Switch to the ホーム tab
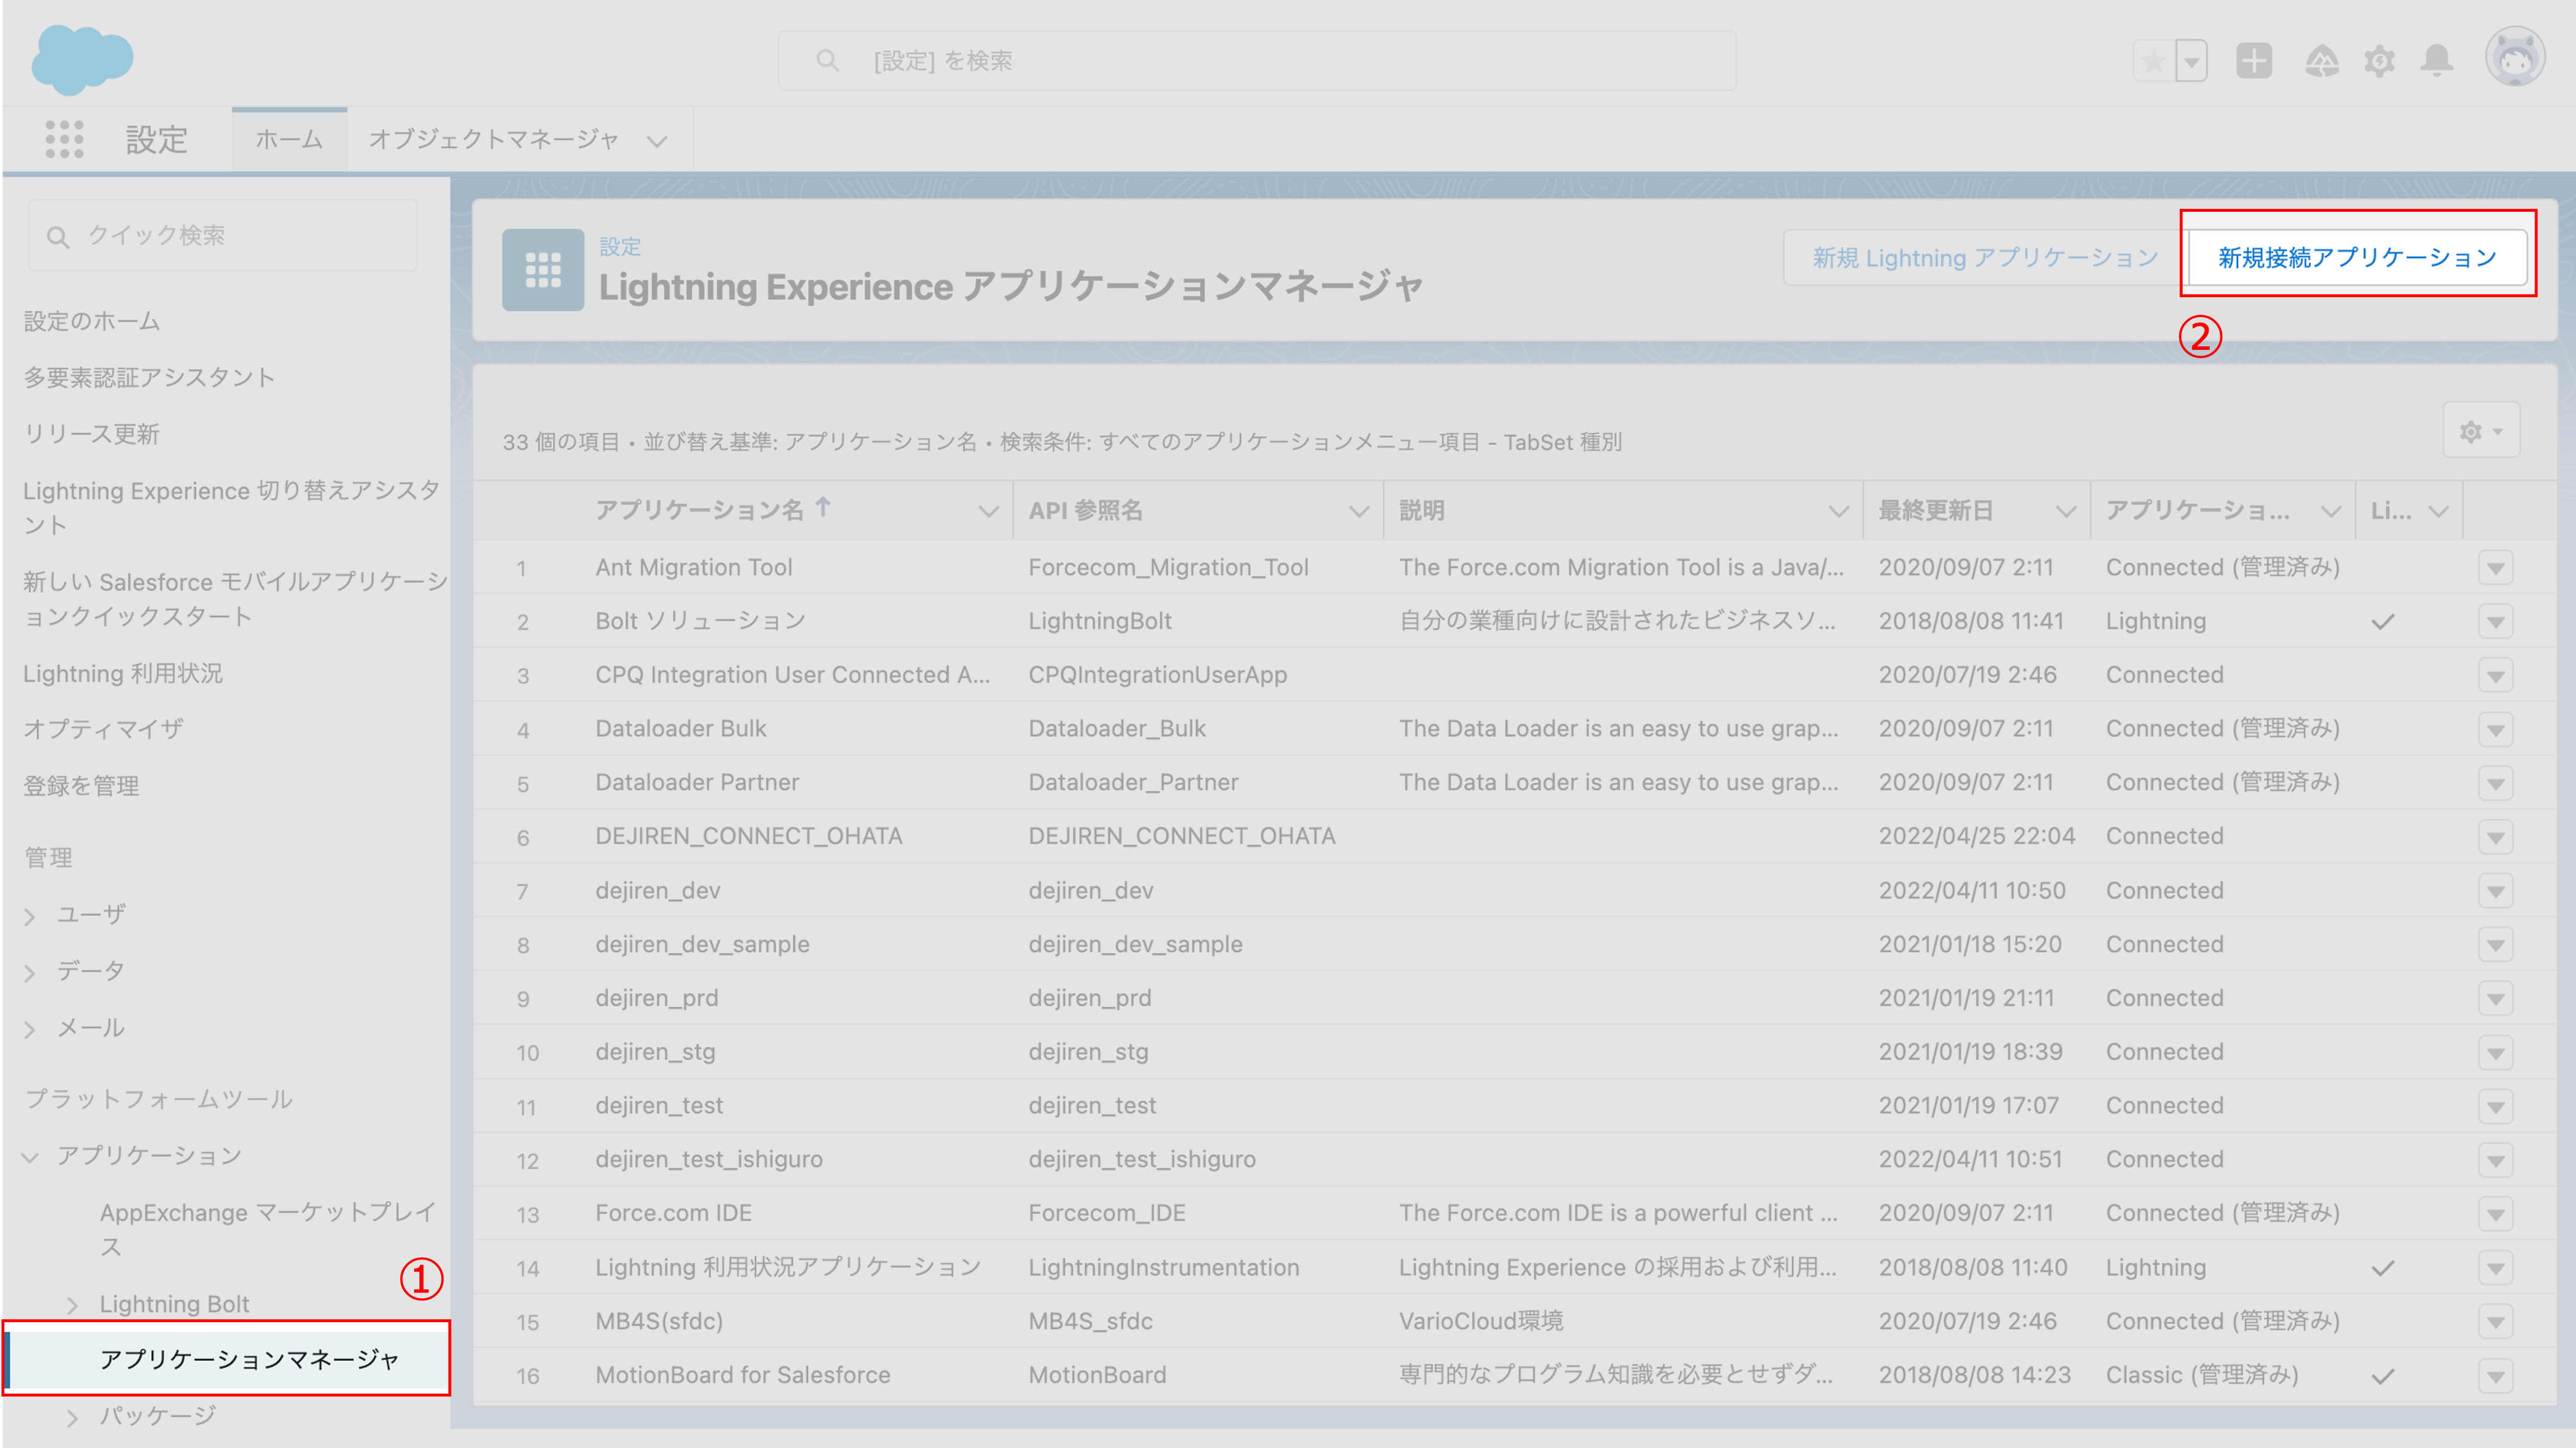 (289, 139)
